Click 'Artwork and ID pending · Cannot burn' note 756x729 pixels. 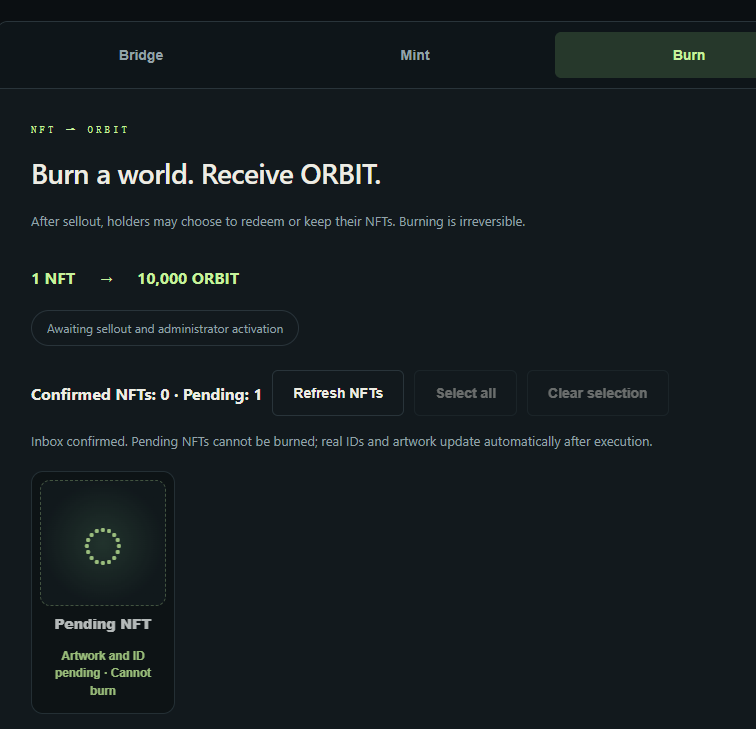click(103, 673)
